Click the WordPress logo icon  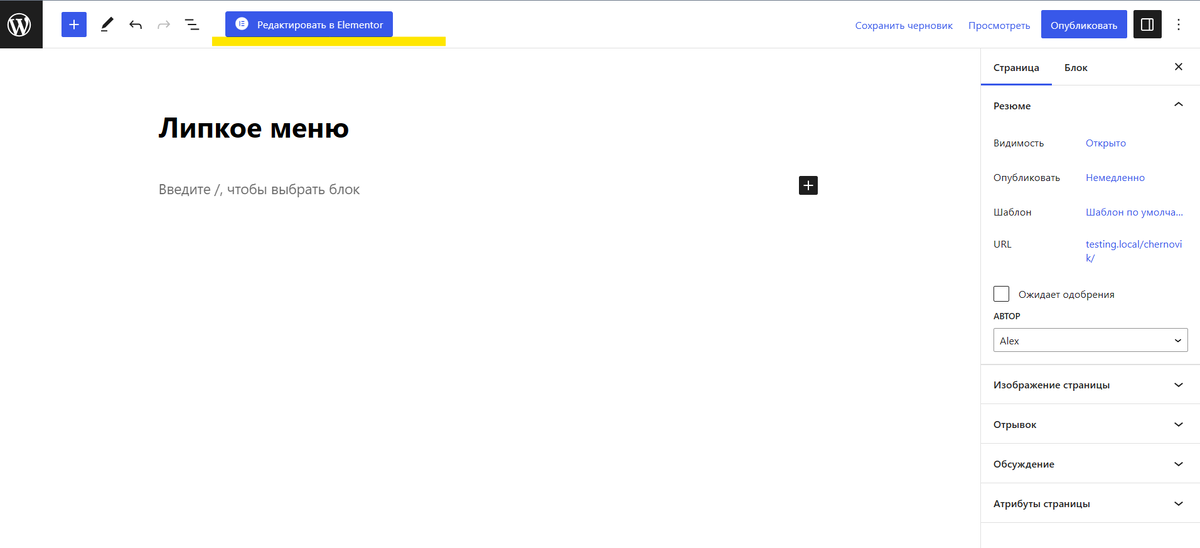21,24
